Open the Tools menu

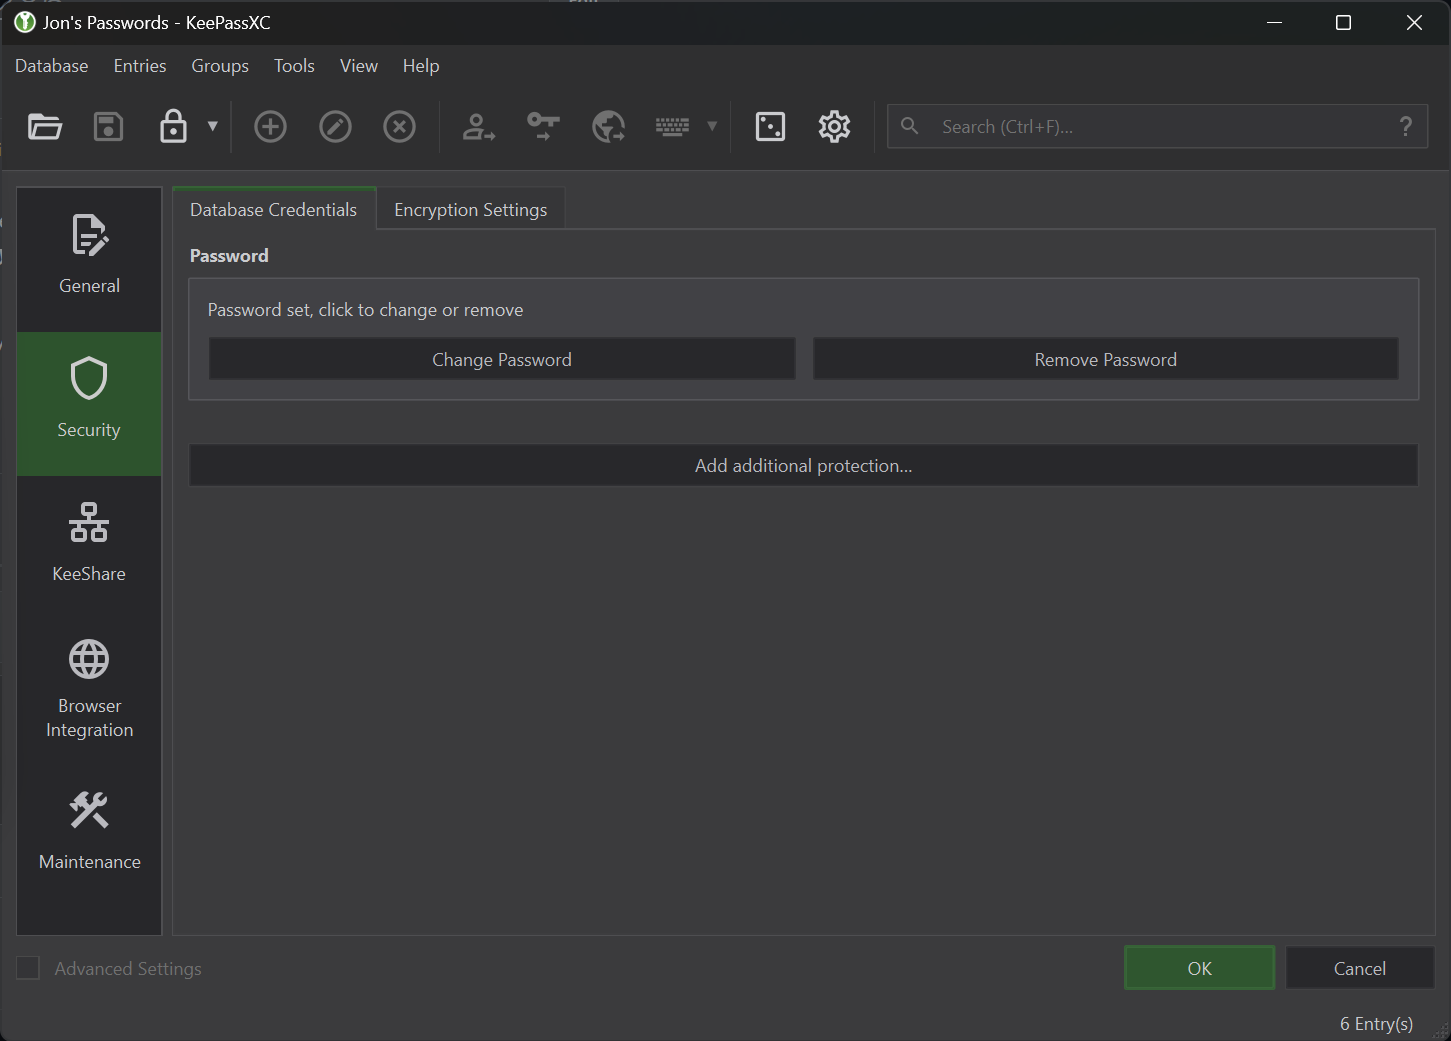click(x=294, y=66)
